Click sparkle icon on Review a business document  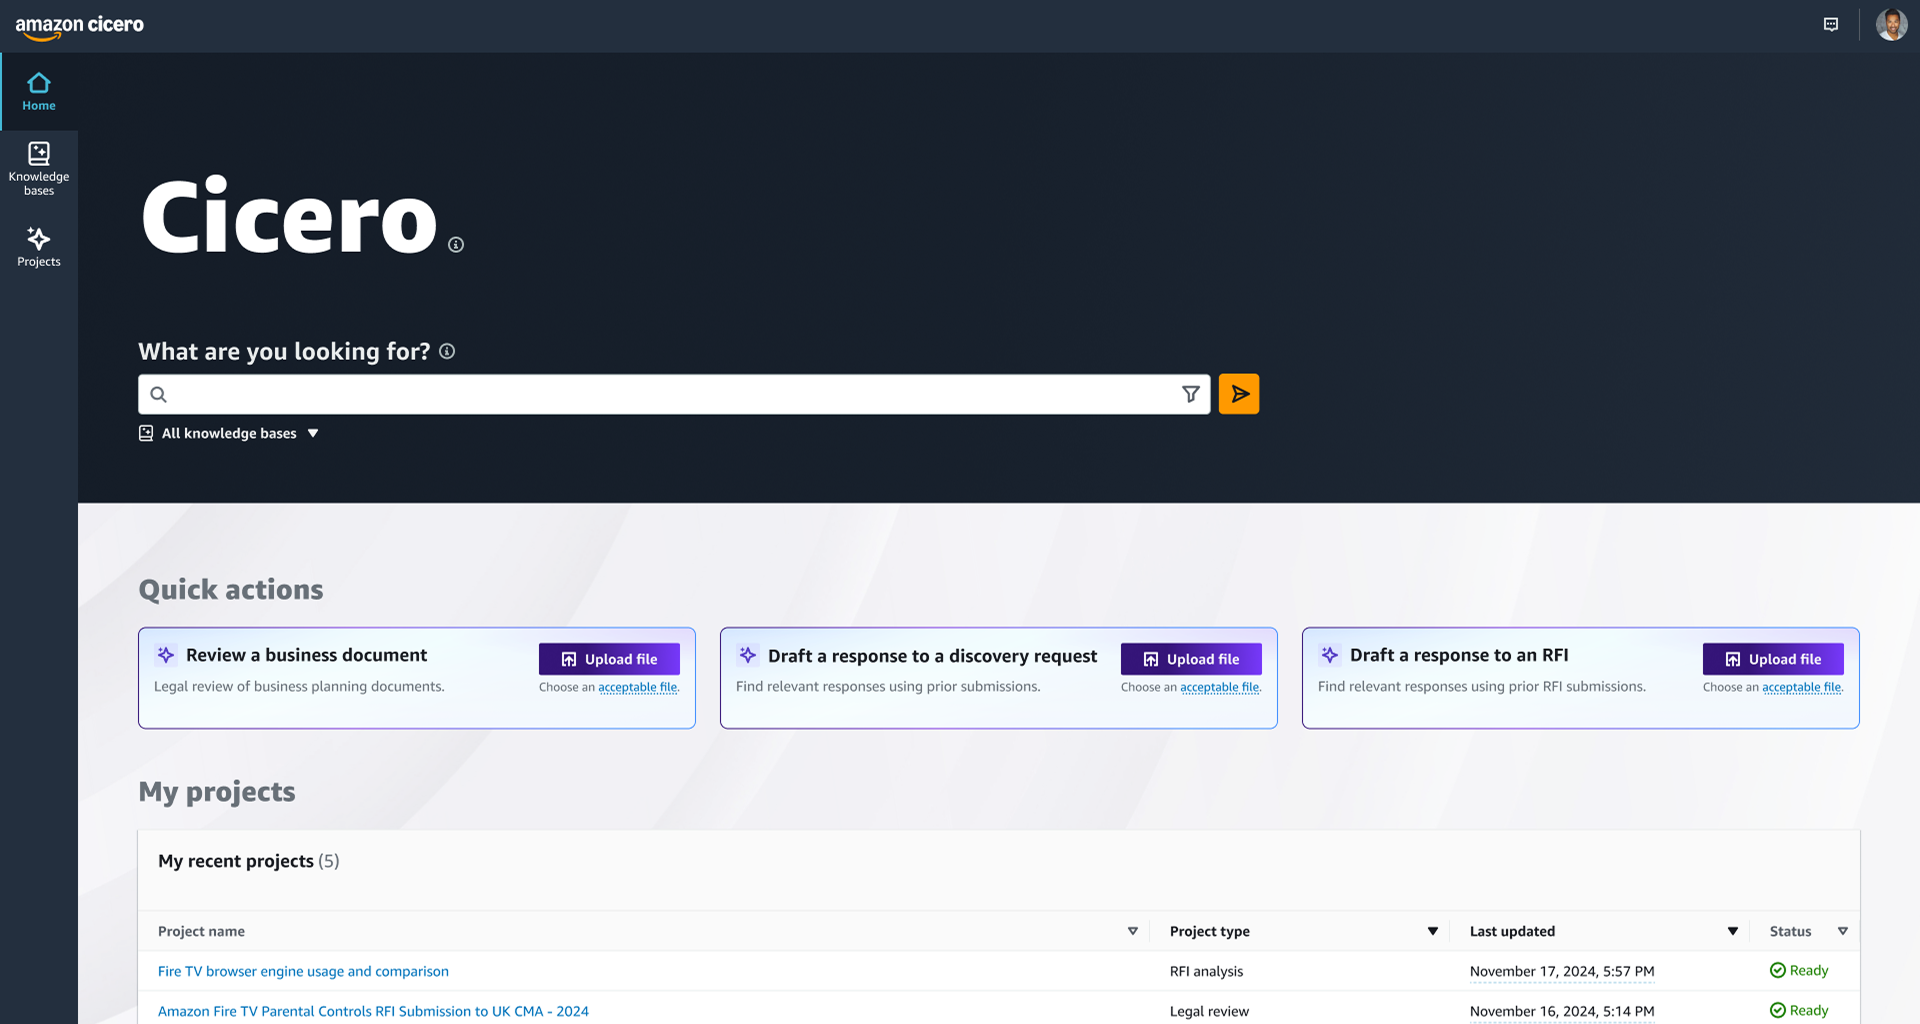[x=166, y=655]
